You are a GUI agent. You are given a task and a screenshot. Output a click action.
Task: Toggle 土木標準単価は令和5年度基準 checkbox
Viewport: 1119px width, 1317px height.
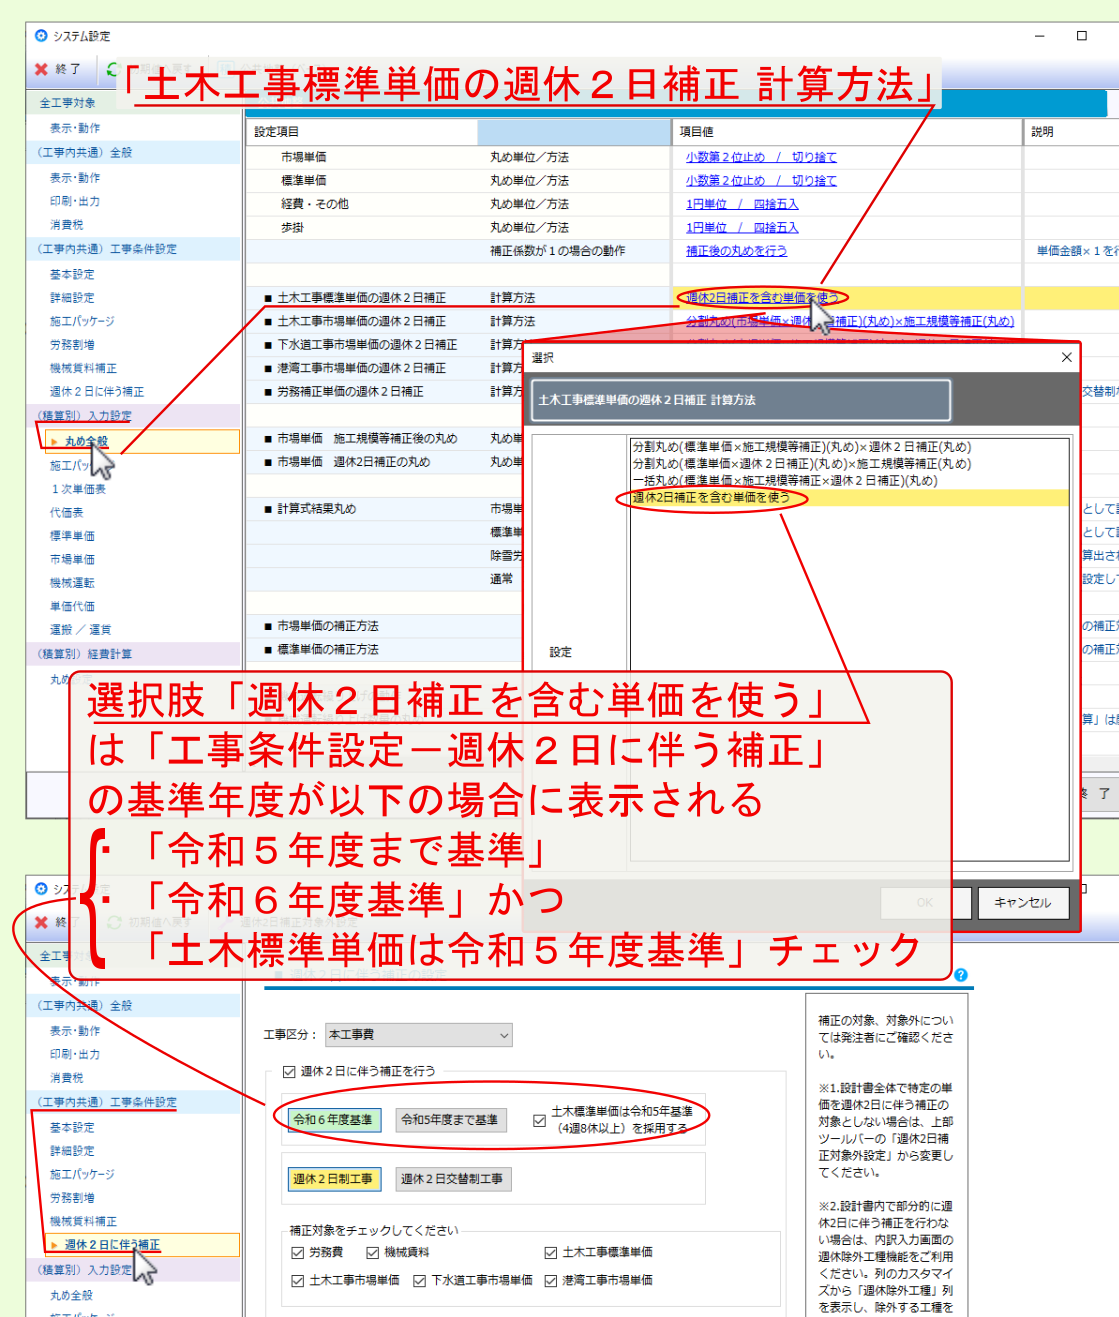(540, 1120)
